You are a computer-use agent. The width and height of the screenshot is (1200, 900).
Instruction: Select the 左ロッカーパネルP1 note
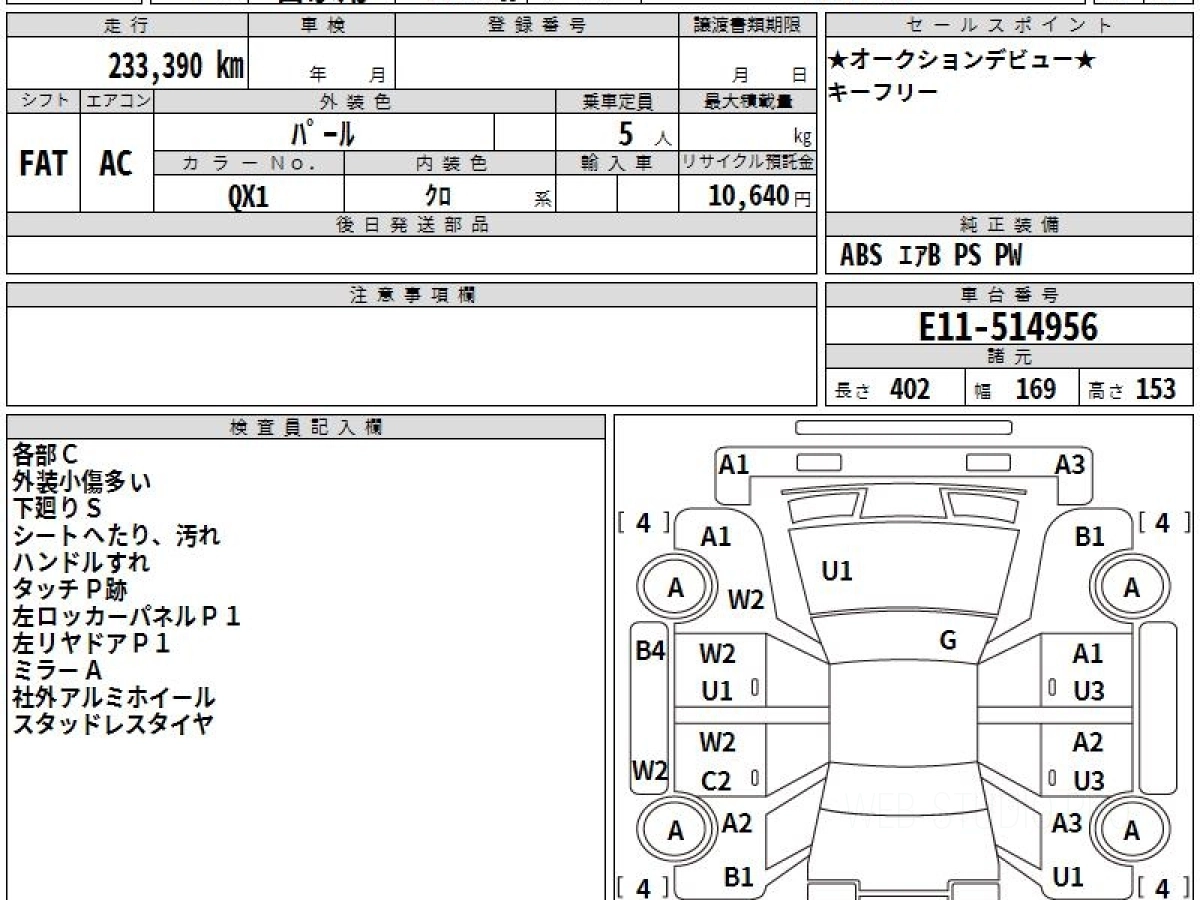click(127, 616)
